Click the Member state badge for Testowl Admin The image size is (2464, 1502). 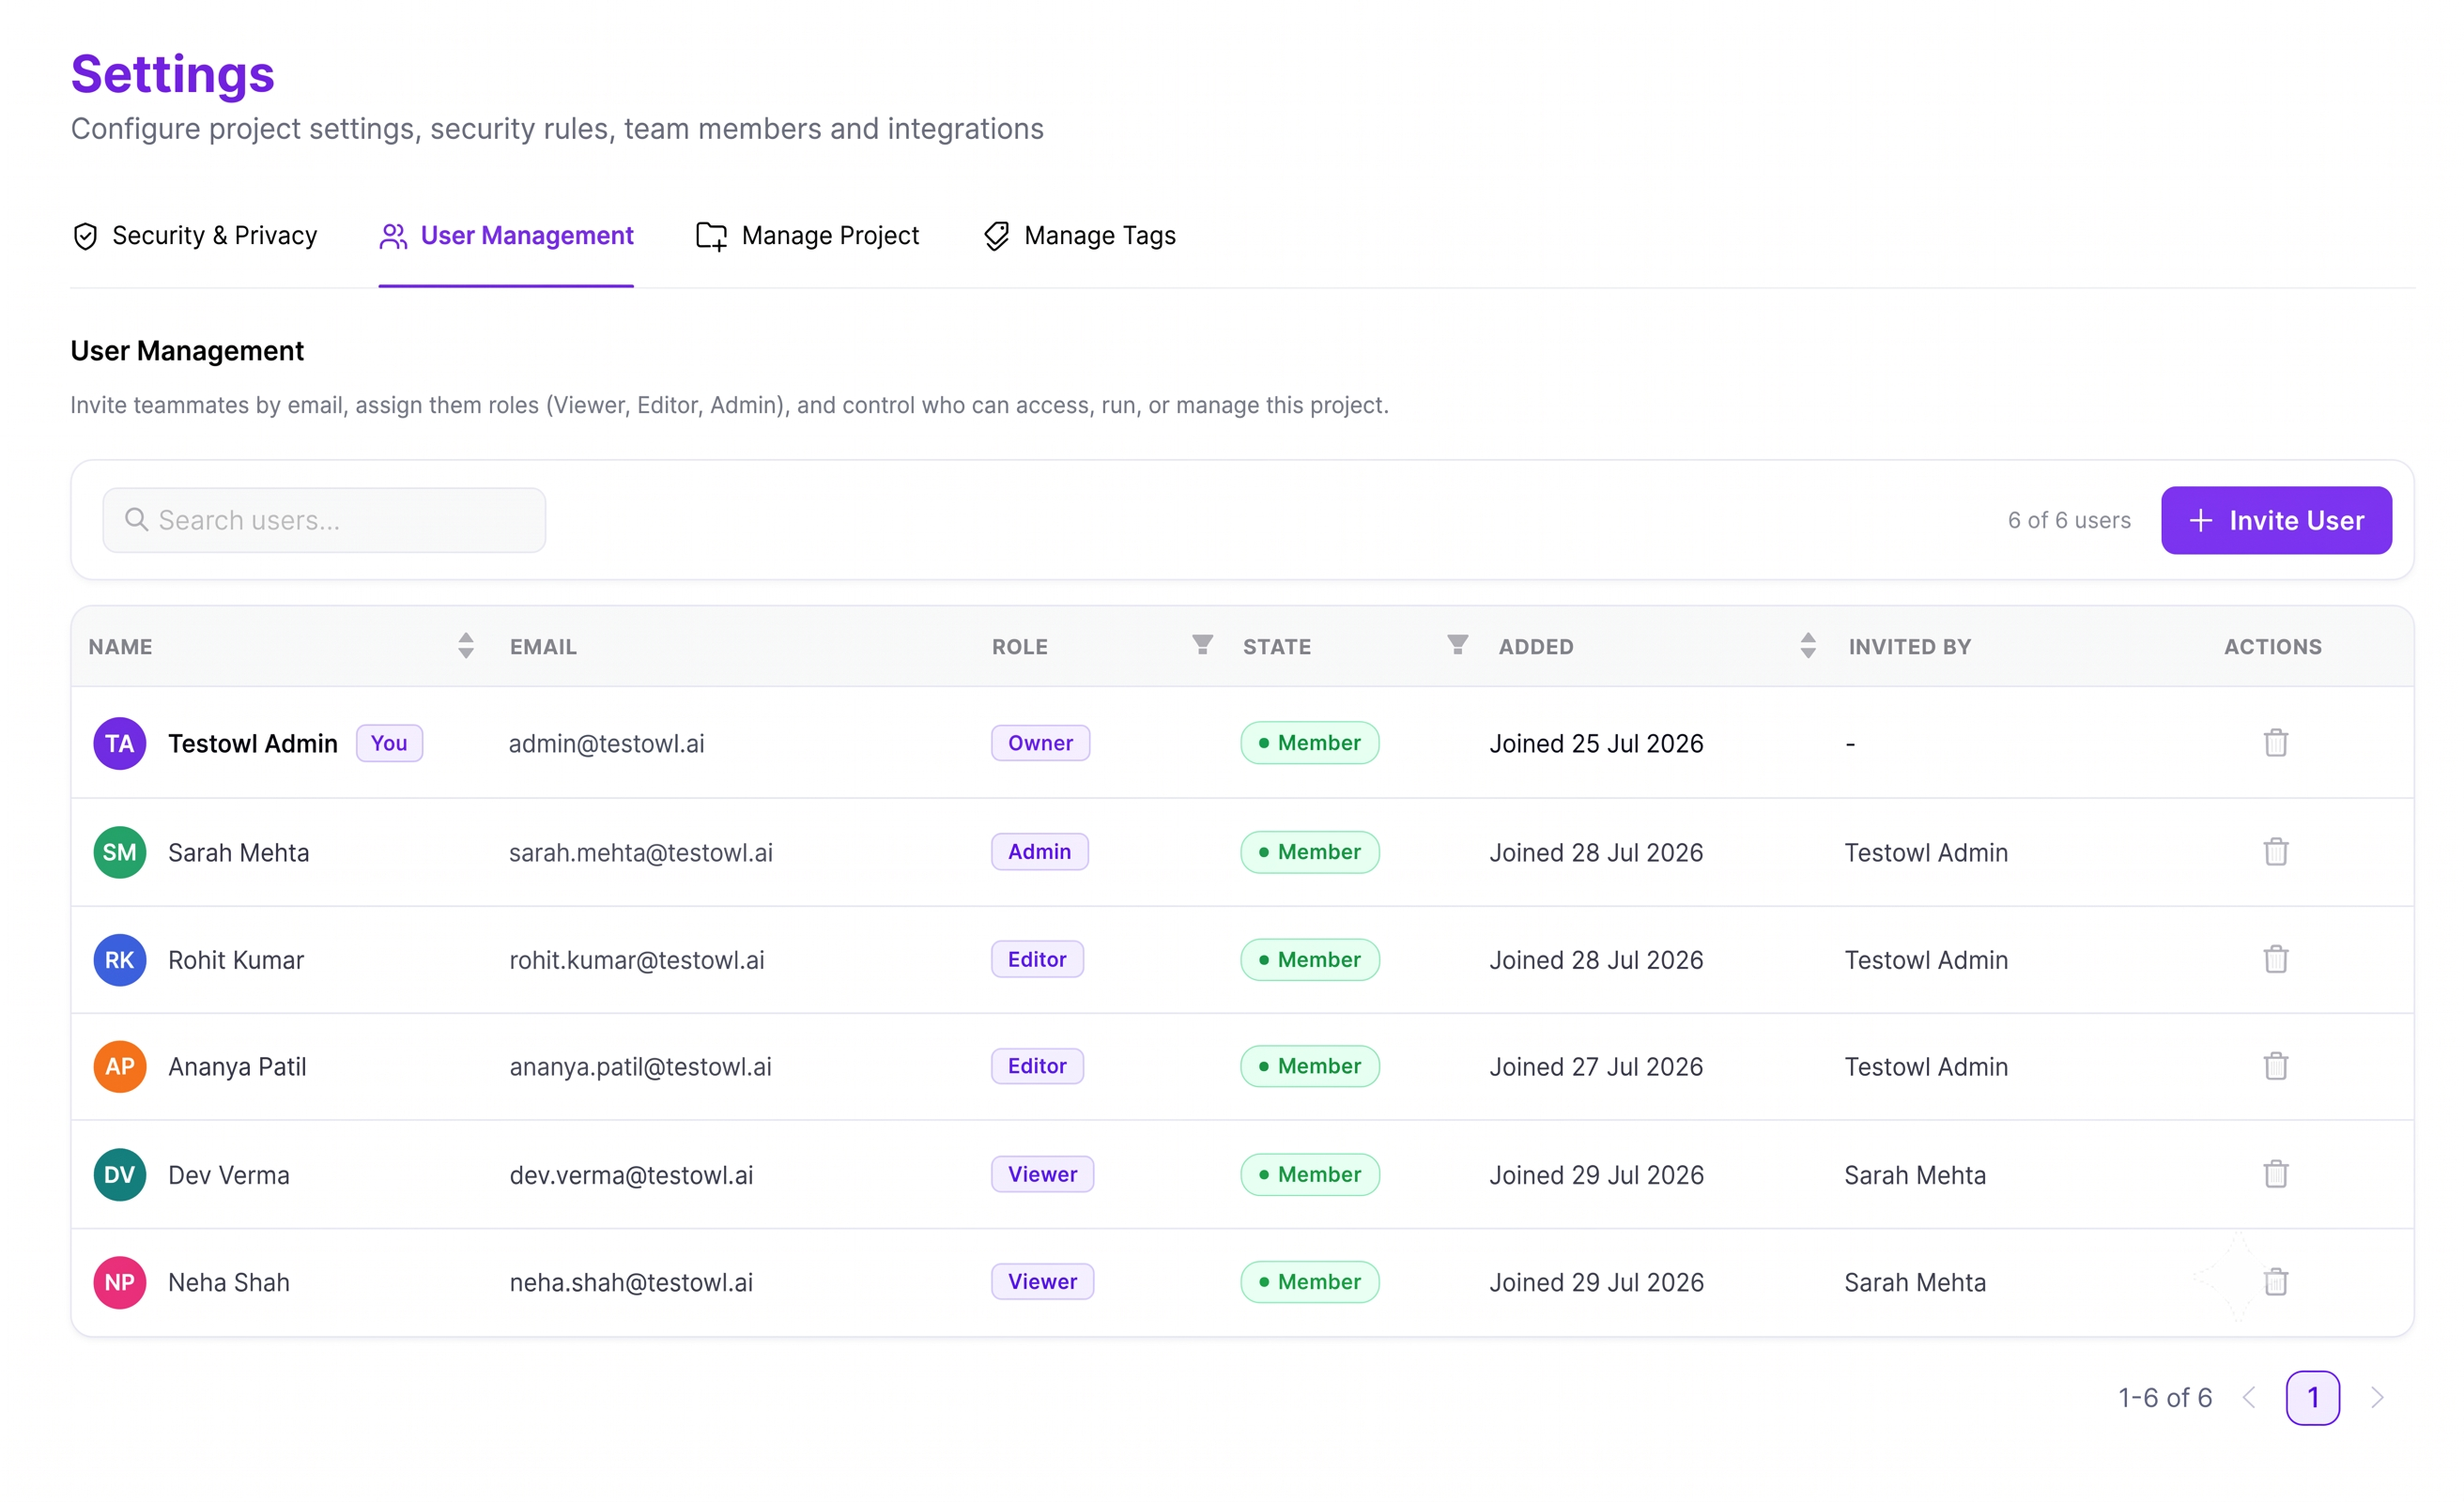(x=1310, y=743)
